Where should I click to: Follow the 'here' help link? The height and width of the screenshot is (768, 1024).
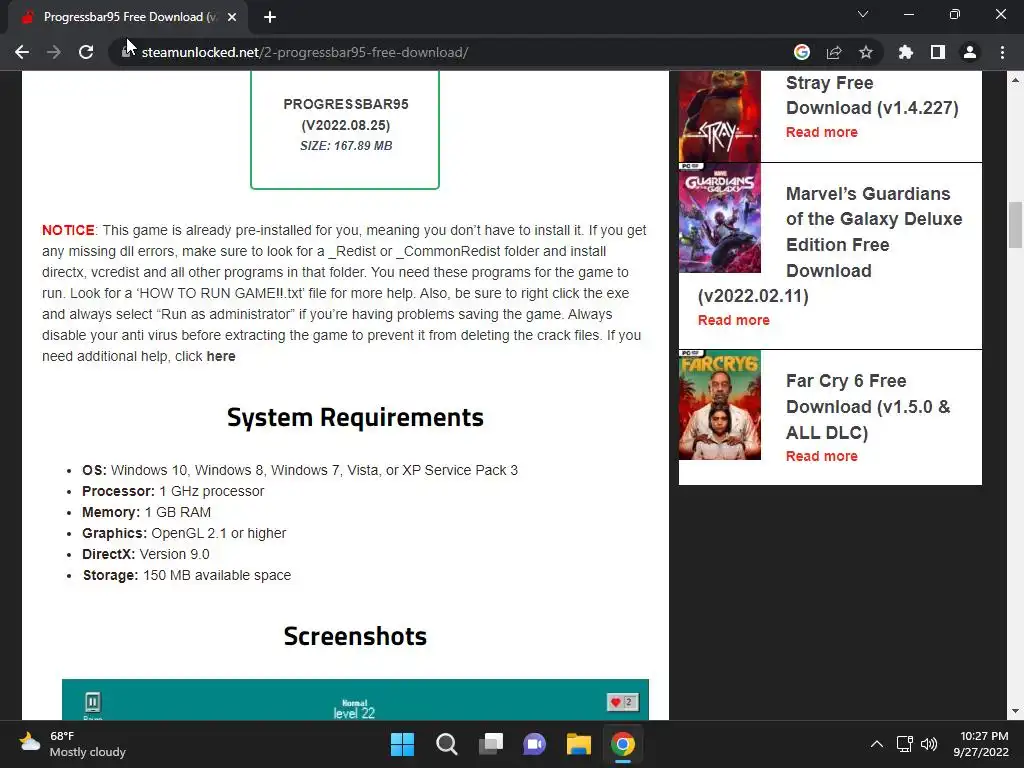point(221,356)
